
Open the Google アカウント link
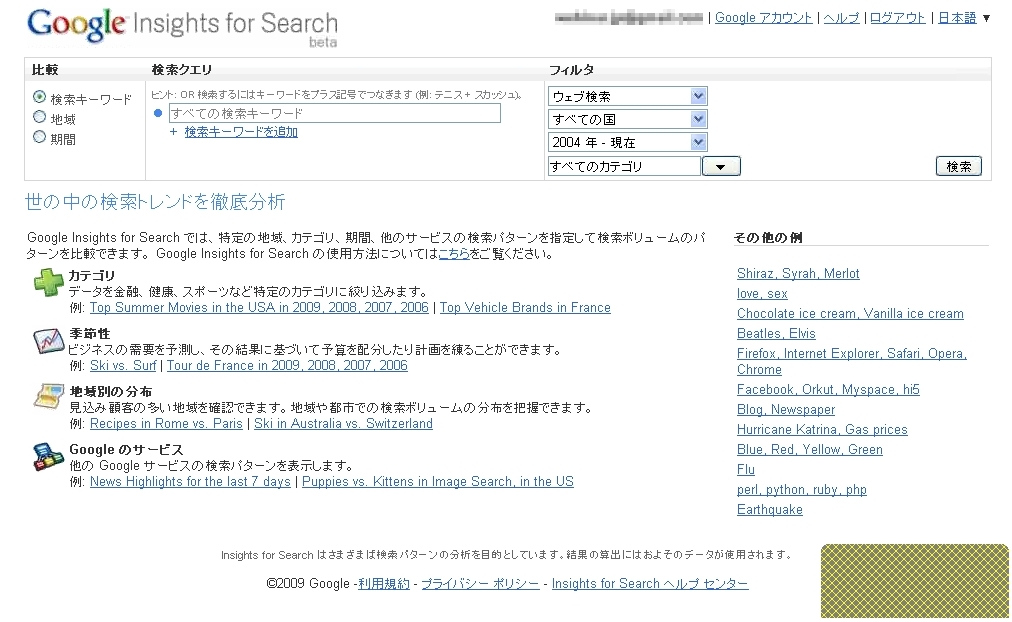pos(764,18)
